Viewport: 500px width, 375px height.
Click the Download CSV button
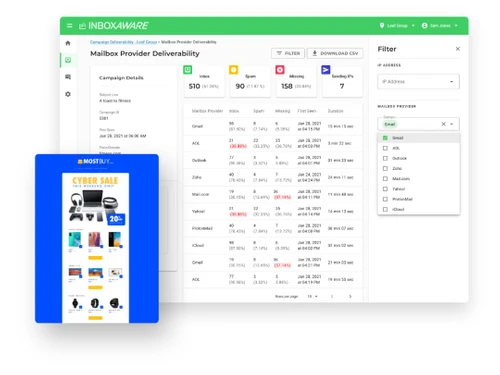tap(335, 53)
